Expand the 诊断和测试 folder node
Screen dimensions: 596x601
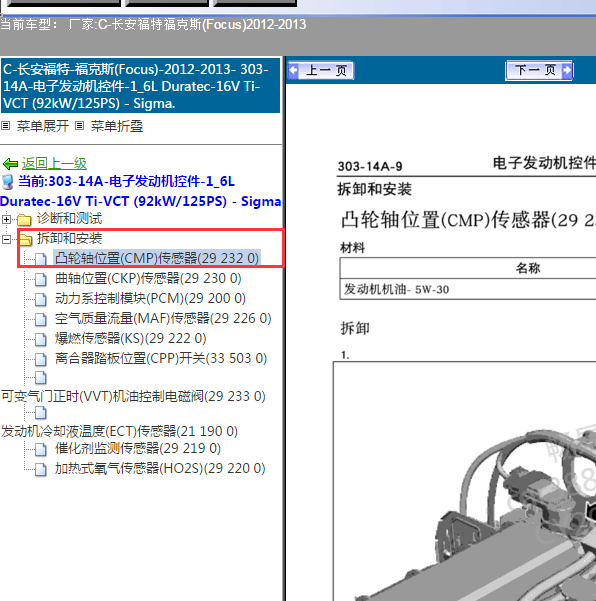pyautogui.click(x=6, y=219)
